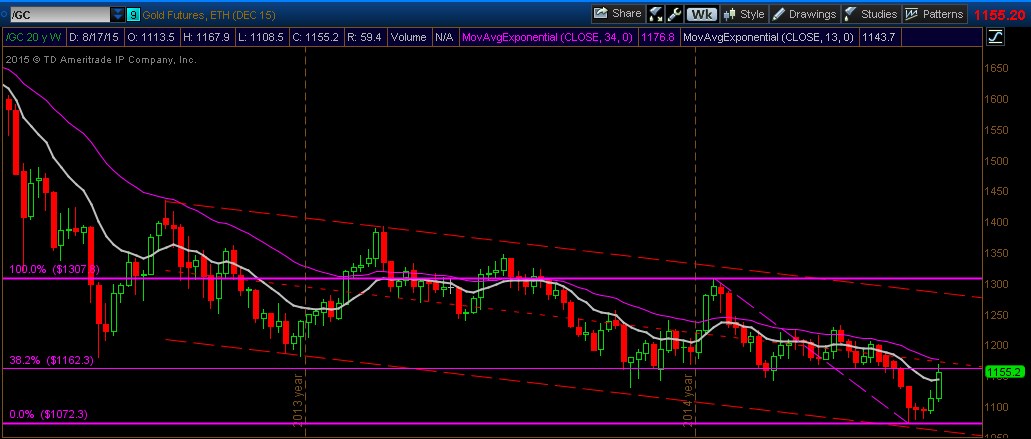This screenshot has width=1031, height=439.
Task: Click the 0.0% ($1072.3) Fibonacci label
Action: [49, 415]
